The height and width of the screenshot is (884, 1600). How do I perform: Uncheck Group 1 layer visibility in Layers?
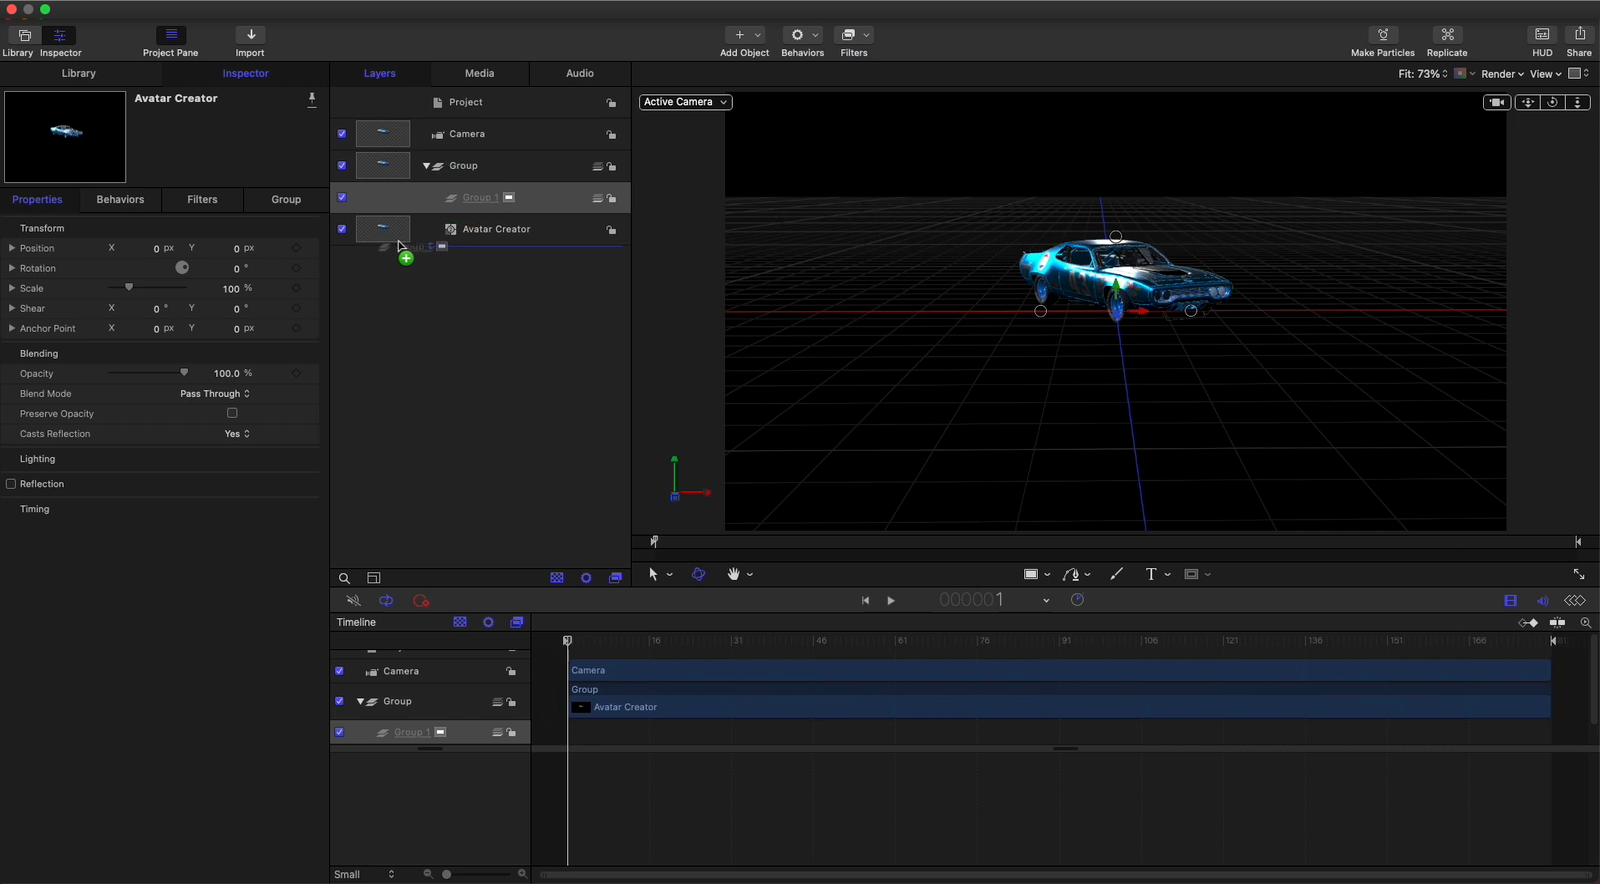pos(342,198)
